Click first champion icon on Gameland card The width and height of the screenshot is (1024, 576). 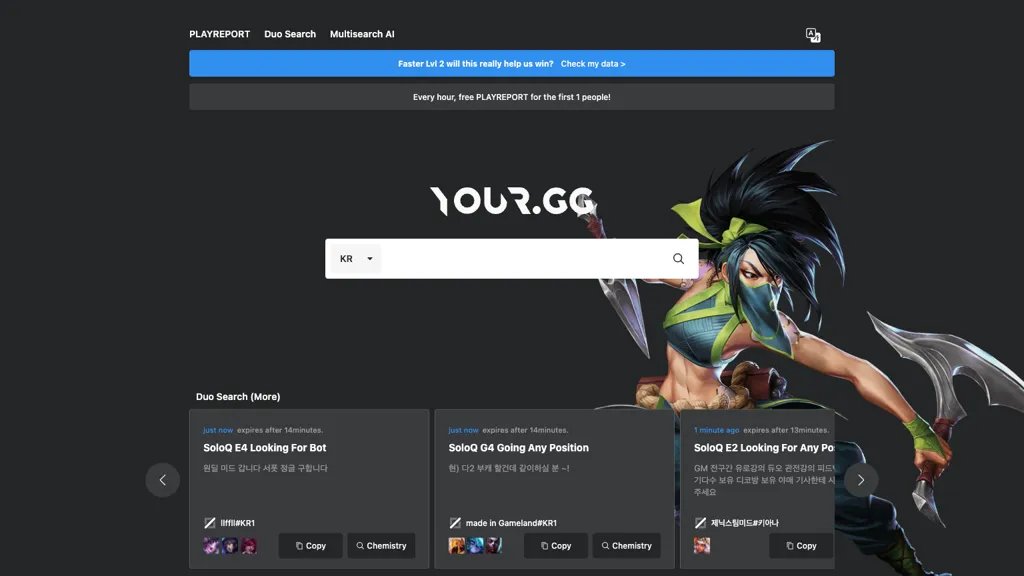click(x=457, y=546)
